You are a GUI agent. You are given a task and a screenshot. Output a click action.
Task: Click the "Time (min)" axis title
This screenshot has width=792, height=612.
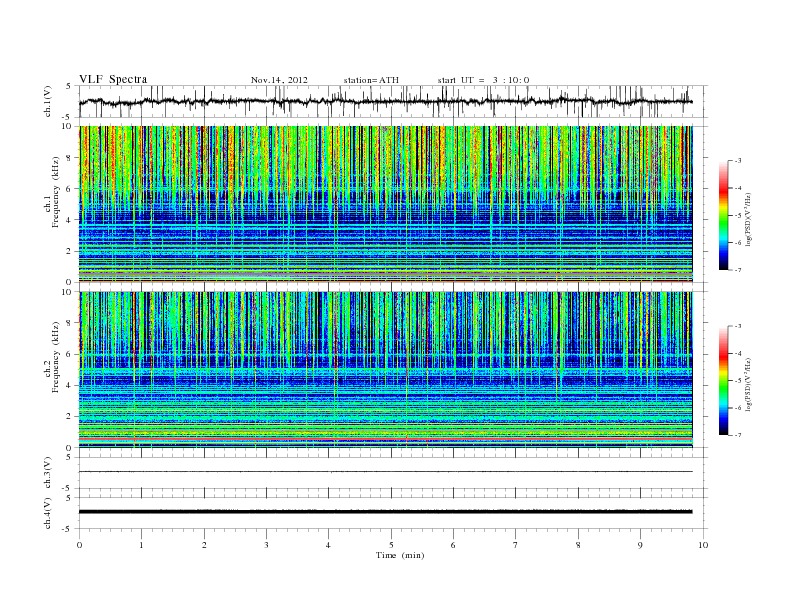pos(400,555)
